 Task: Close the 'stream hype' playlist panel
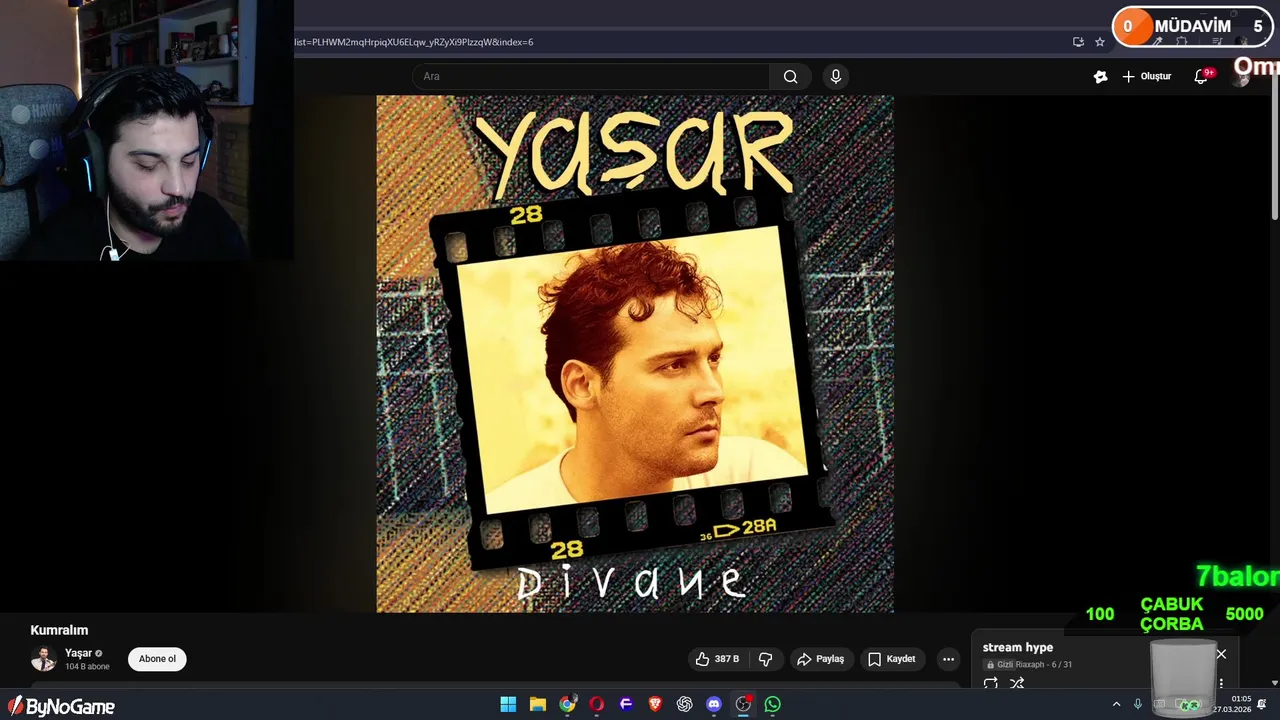[1221, 654]
